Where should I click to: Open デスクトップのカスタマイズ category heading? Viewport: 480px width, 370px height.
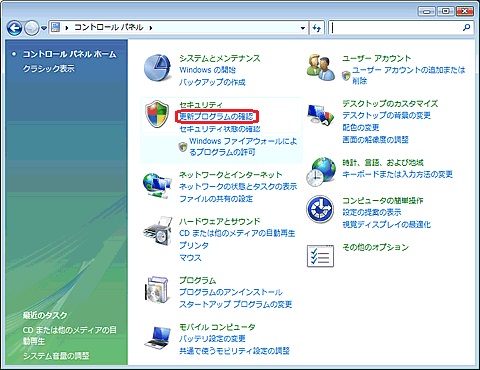click(390, 103)
